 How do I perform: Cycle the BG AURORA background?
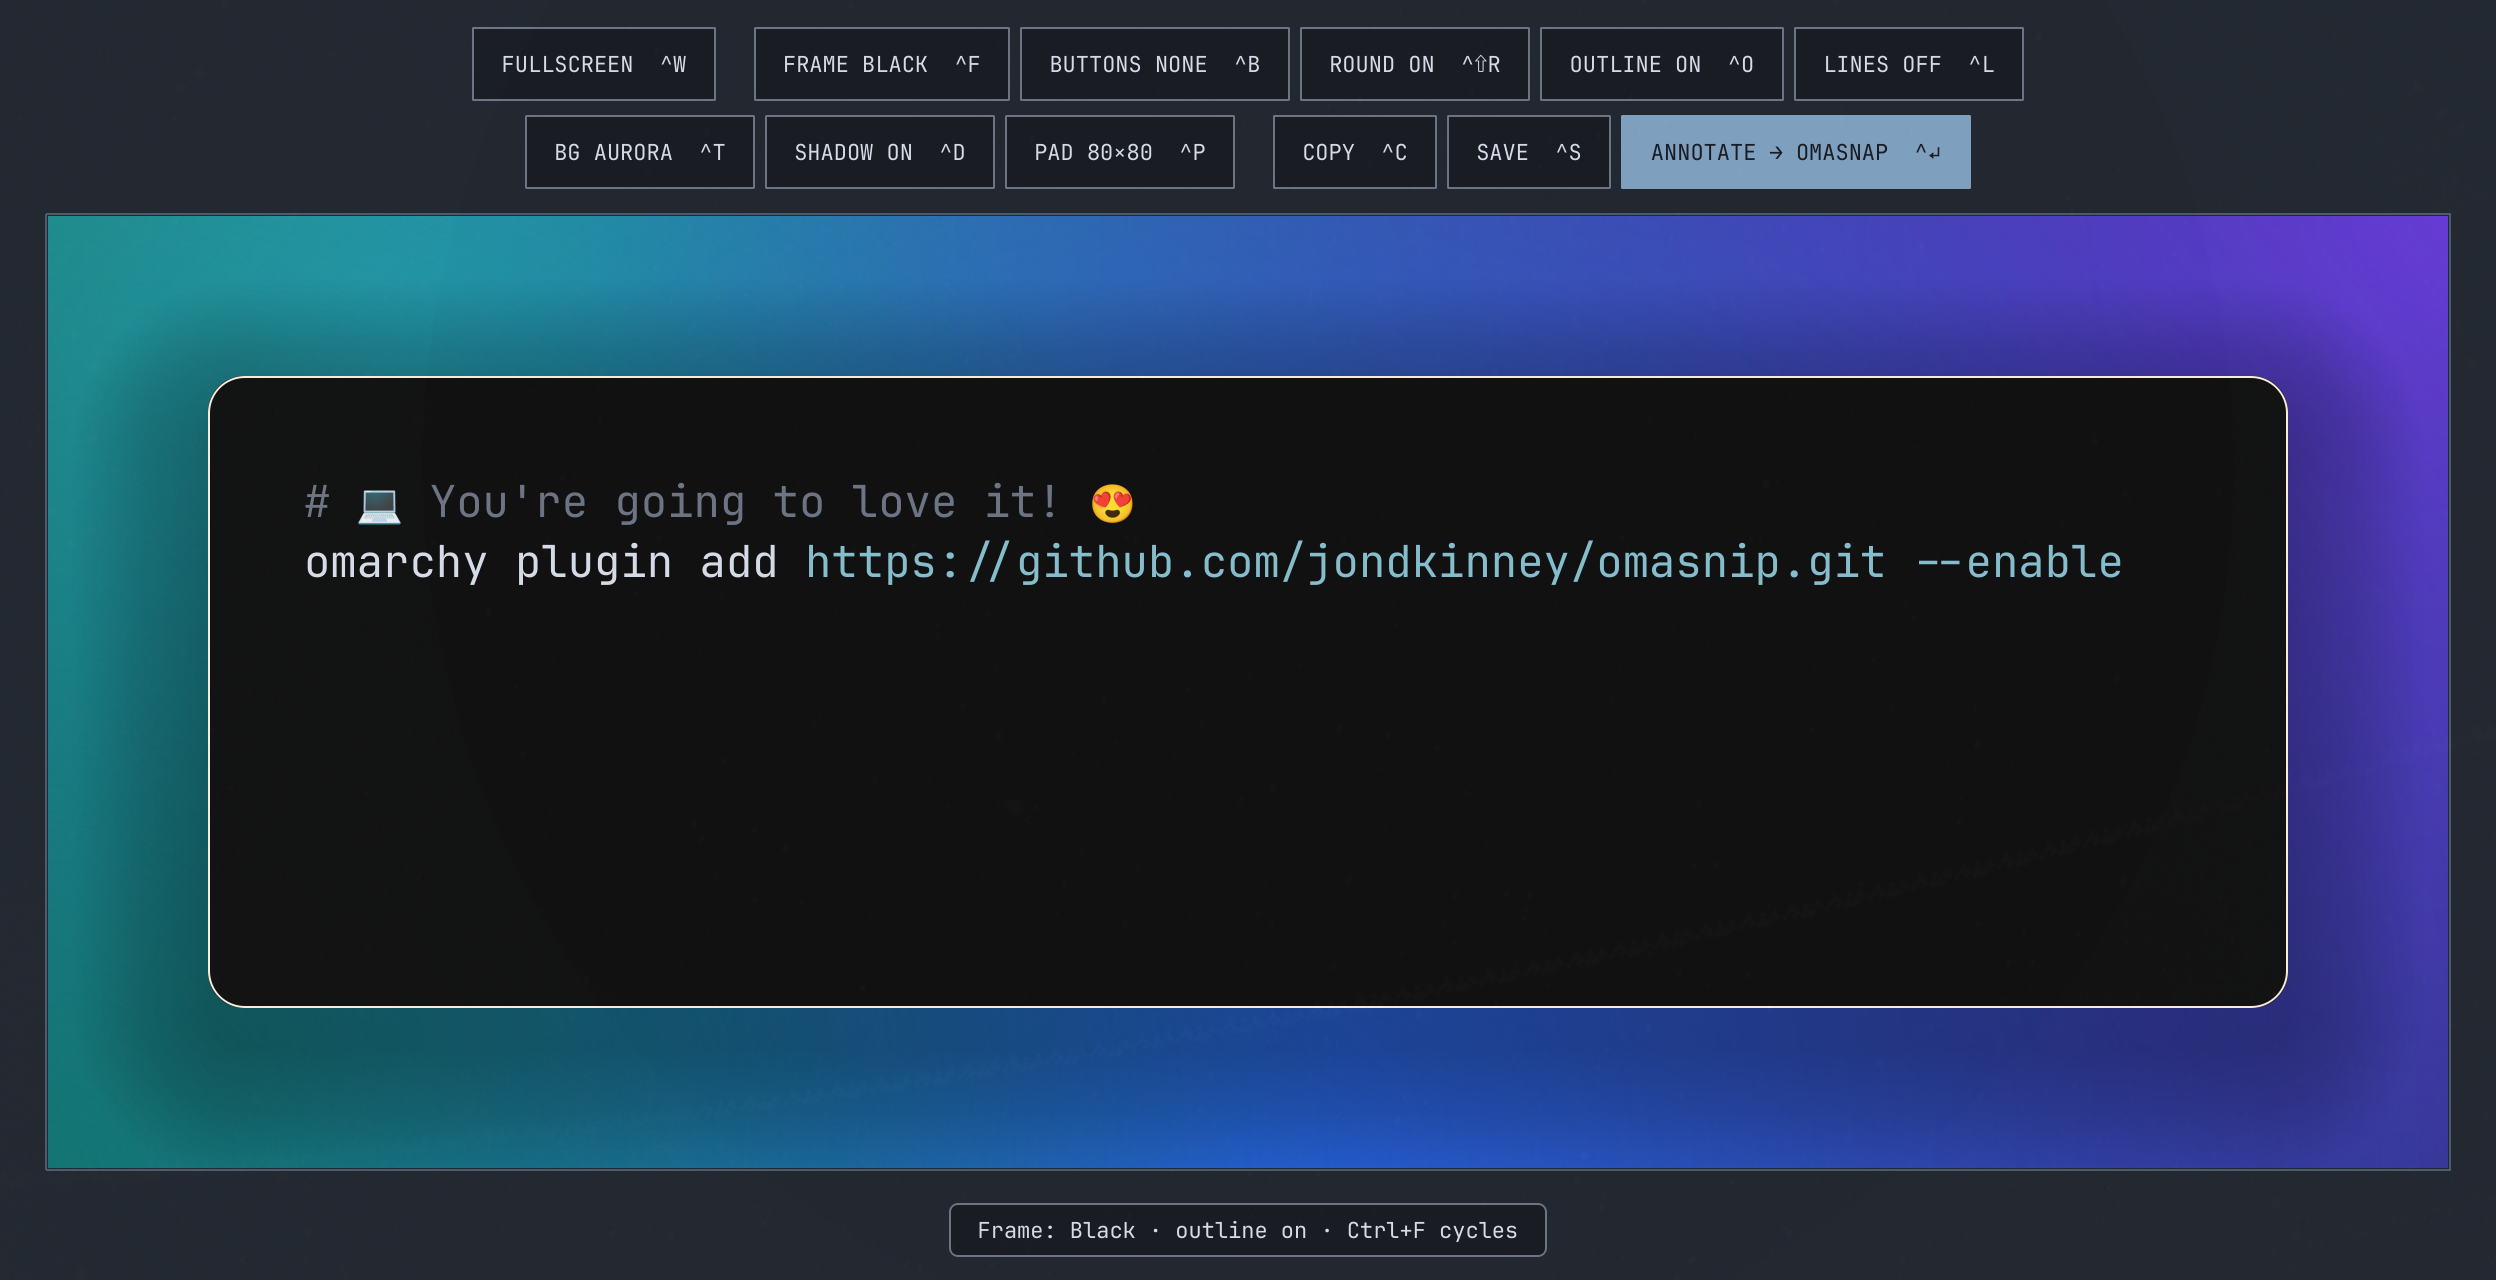[640, 152]
